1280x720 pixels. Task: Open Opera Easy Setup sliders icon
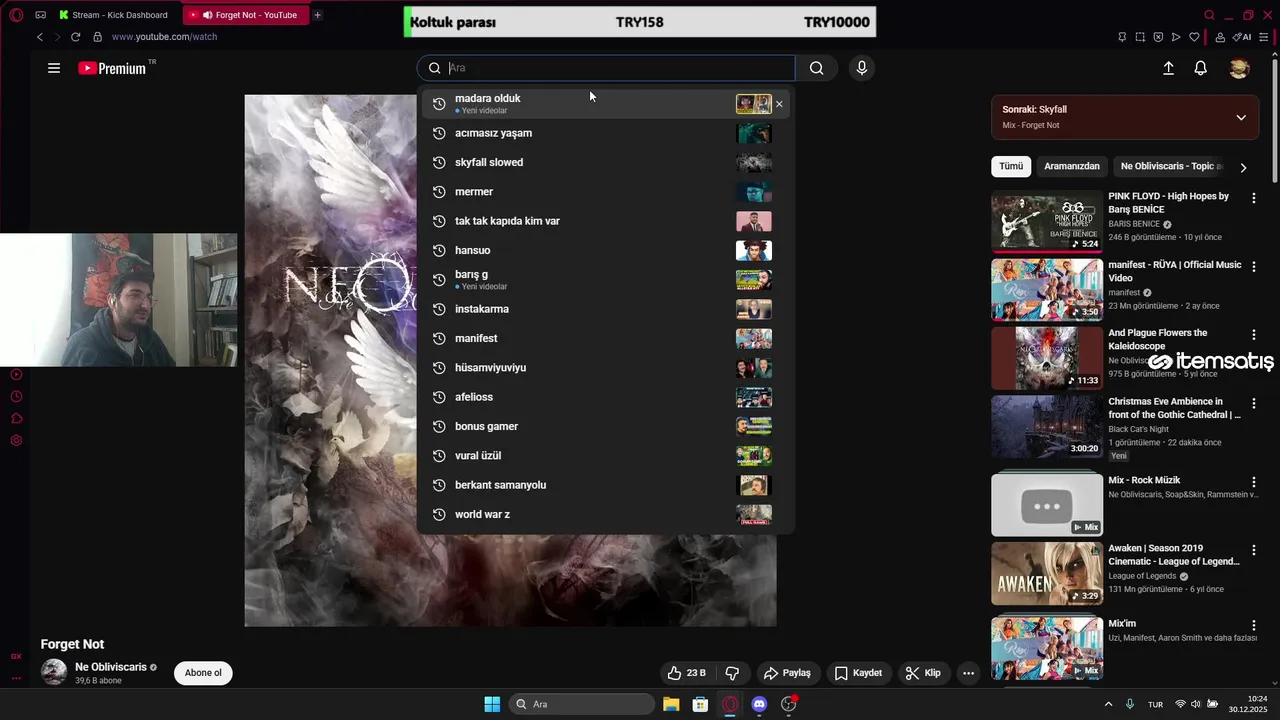tap(1264, 37)
